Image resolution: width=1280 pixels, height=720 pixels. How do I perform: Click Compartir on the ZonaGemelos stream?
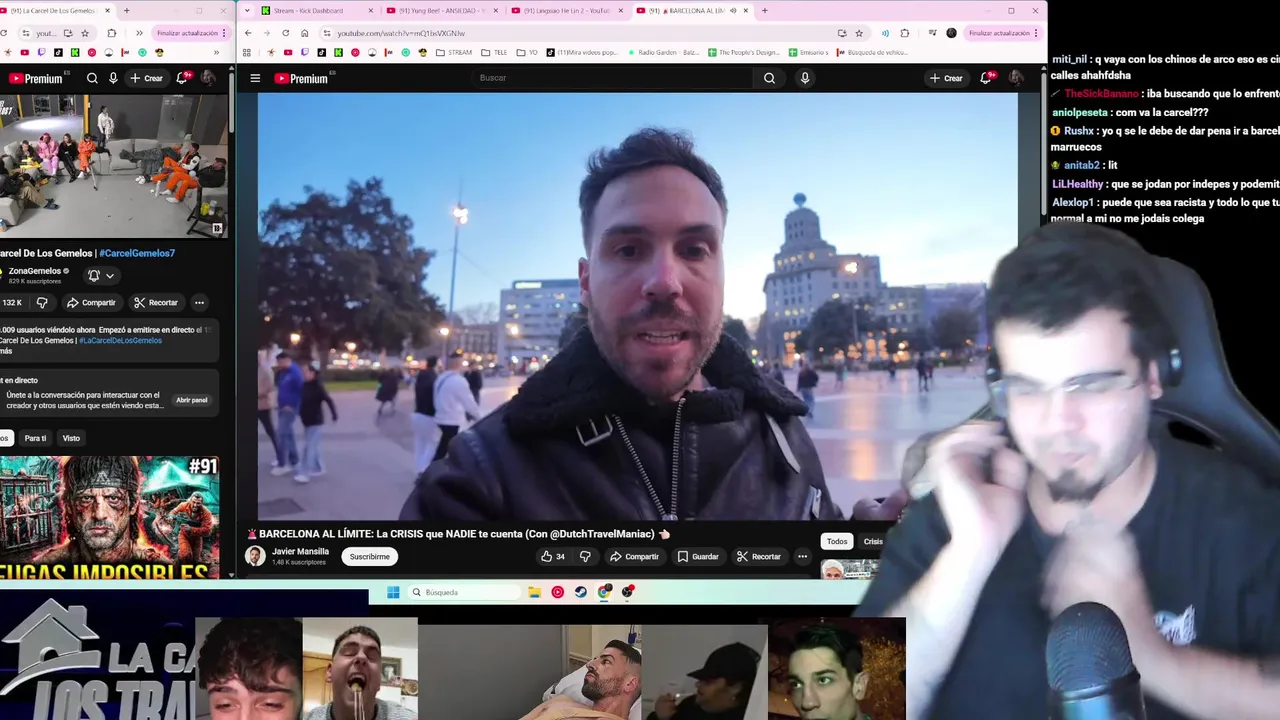point(90,302)
